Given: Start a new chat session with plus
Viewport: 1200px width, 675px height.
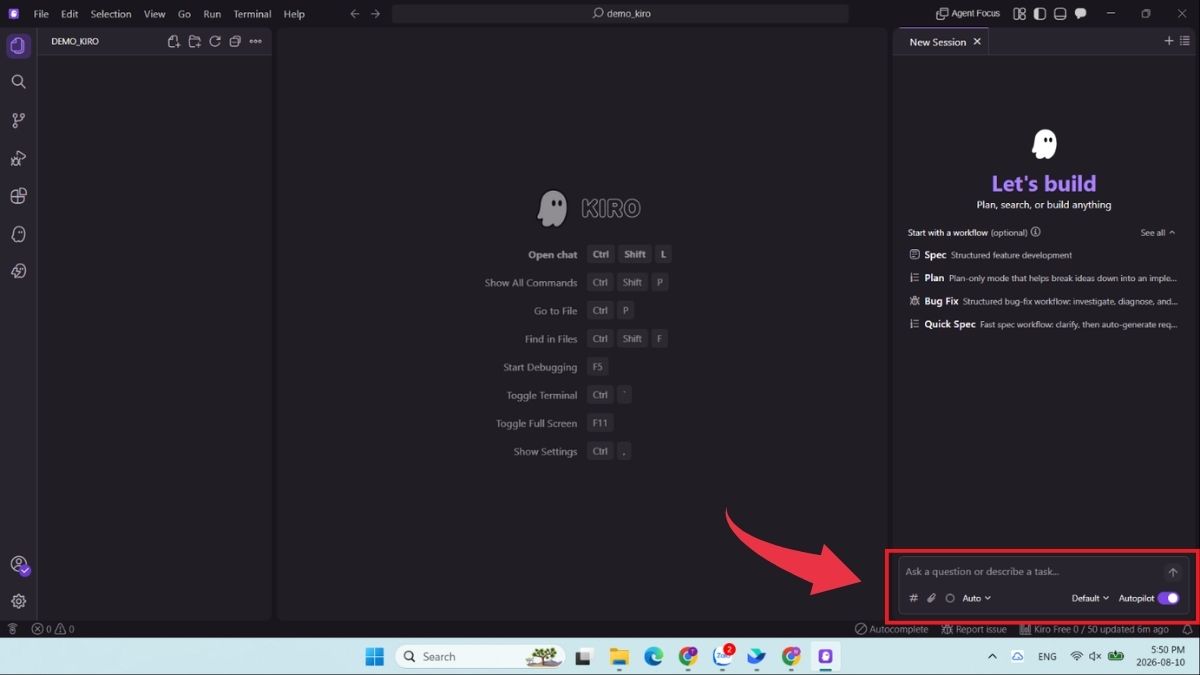Looking at the screenshot, I should [x=1168, y=41].
